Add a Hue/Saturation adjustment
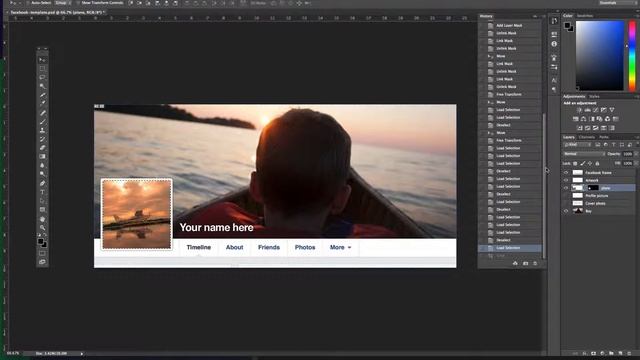Image resolution: width=640 pixels, height=360 pixels. [x=576, y=119]
